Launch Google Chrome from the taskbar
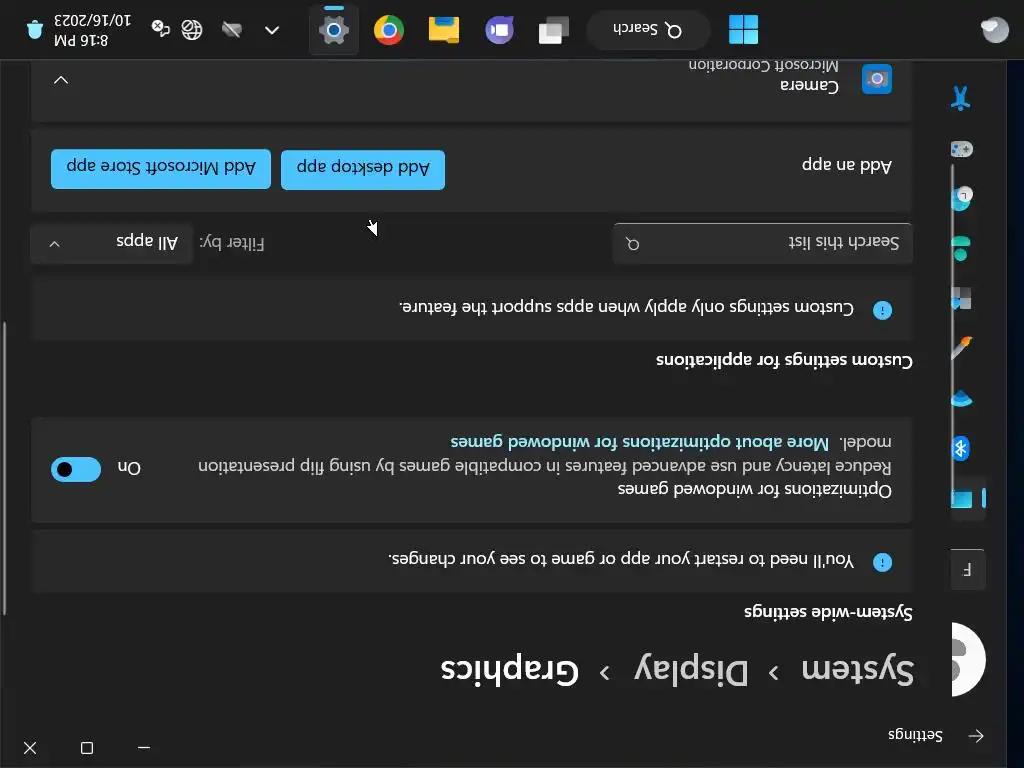 tap(389, 30)
